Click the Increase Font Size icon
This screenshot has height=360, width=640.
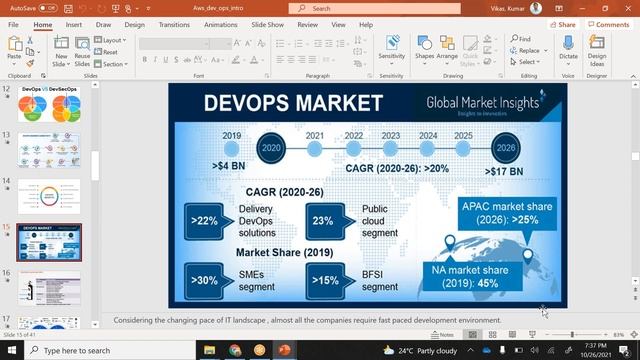(237, 43)
